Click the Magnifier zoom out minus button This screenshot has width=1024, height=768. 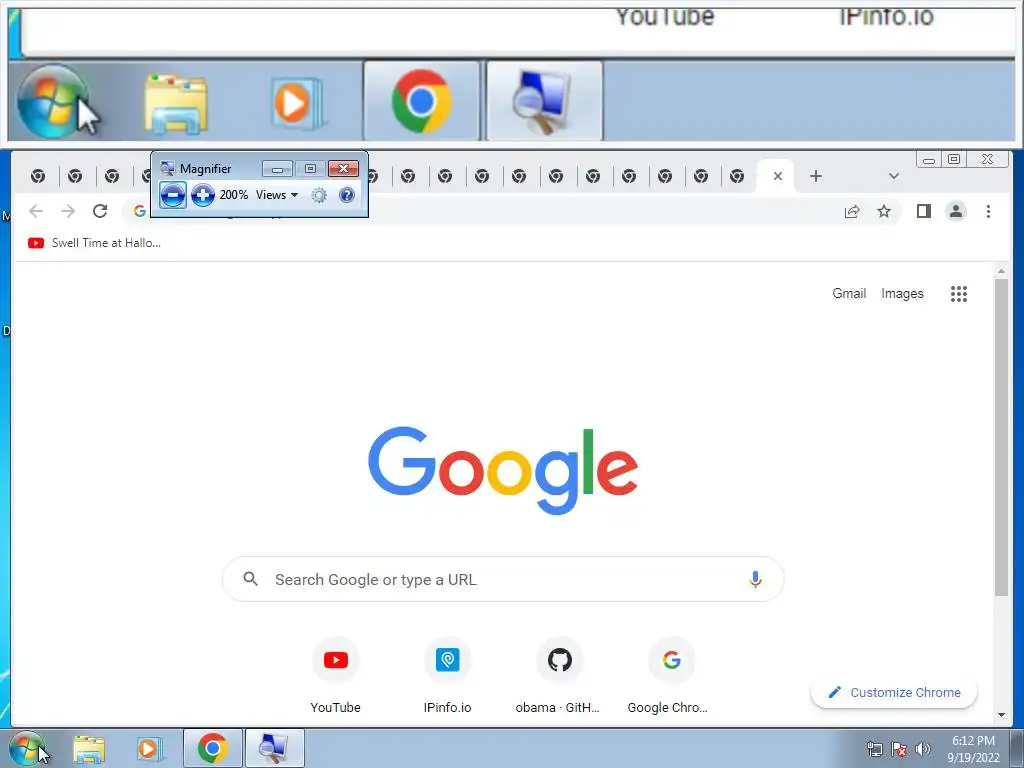(172, 195)
